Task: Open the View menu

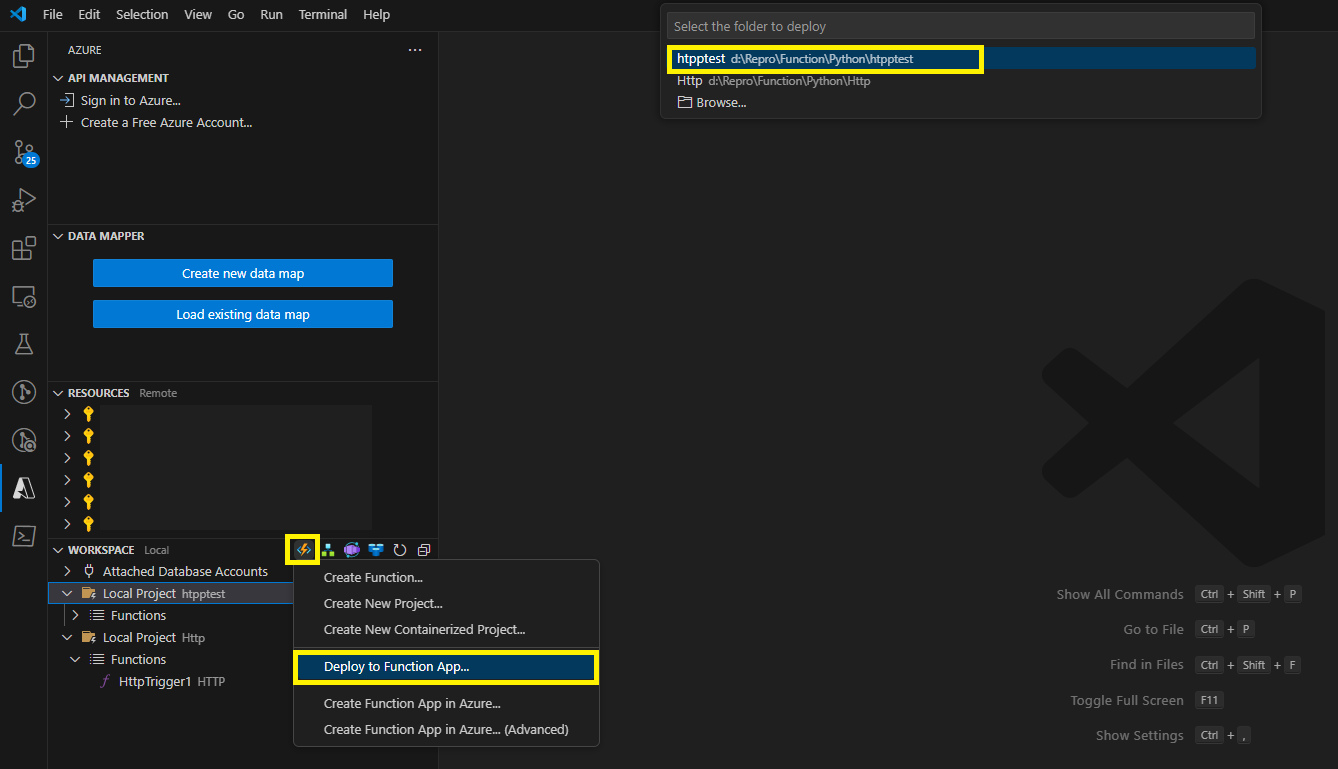Action: click(198, 15)
